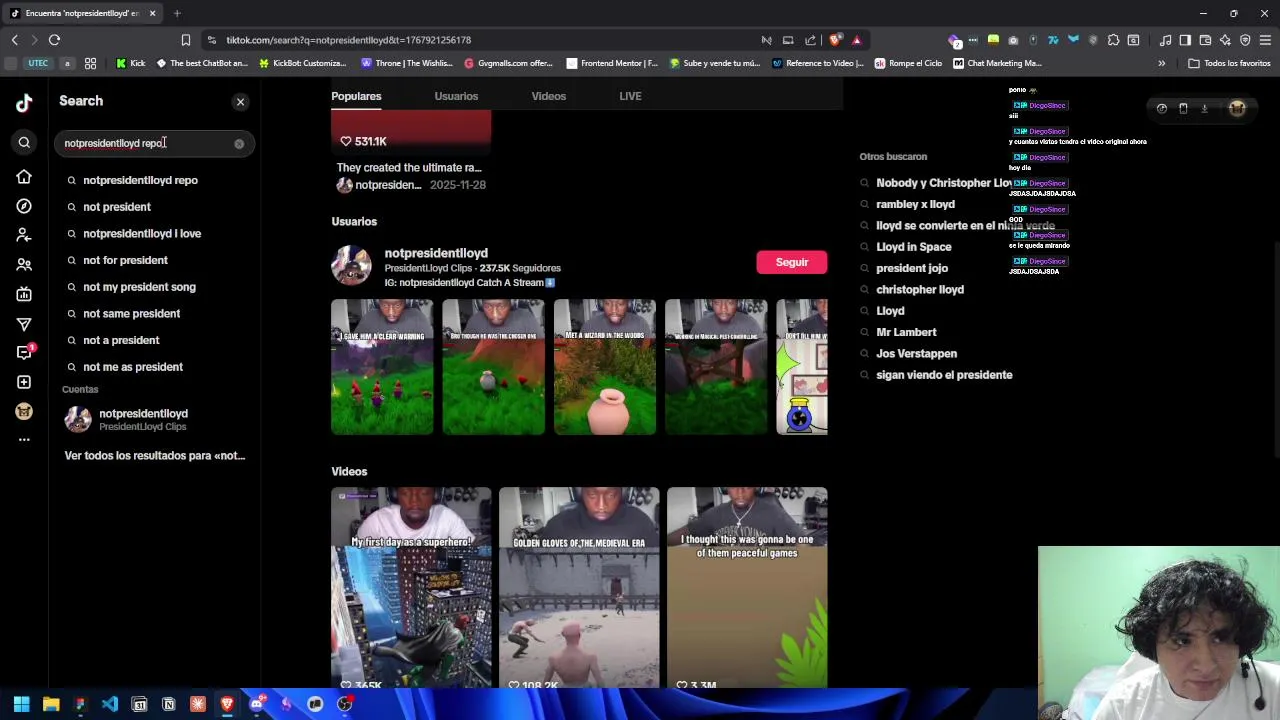1280x720 pixels.
Task: Click related search 'Jos Verstappen'
Action: pyautogui.click(x=916, y=354)
